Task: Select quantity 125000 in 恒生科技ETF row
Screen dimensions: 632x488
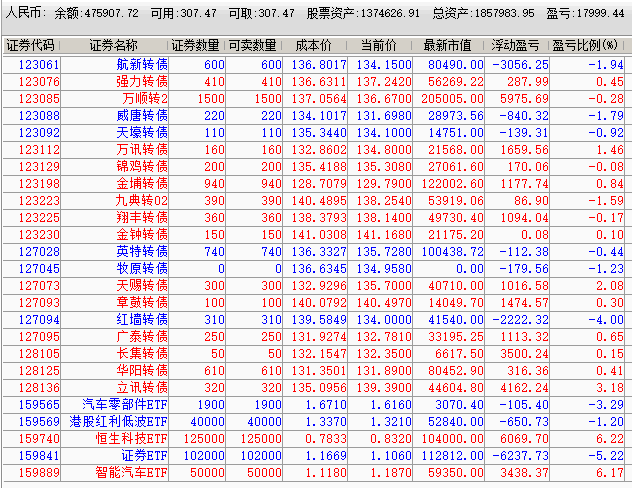Action: pos(204,438)
